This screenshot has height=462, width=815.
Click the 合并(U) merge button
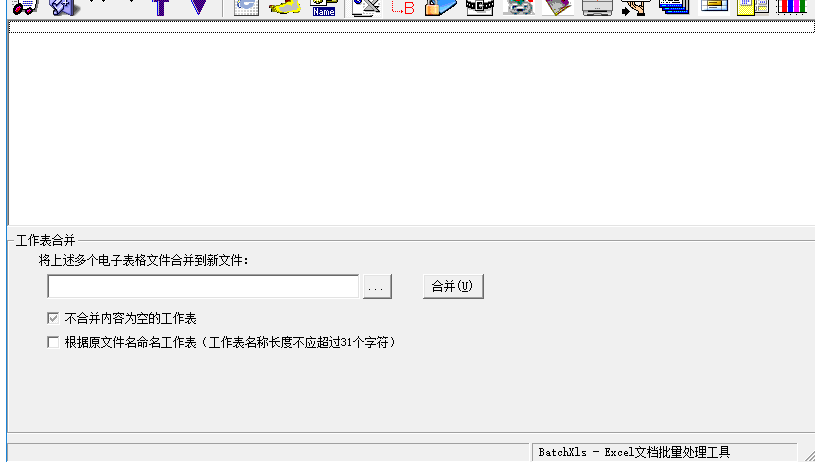click(453, 286)
